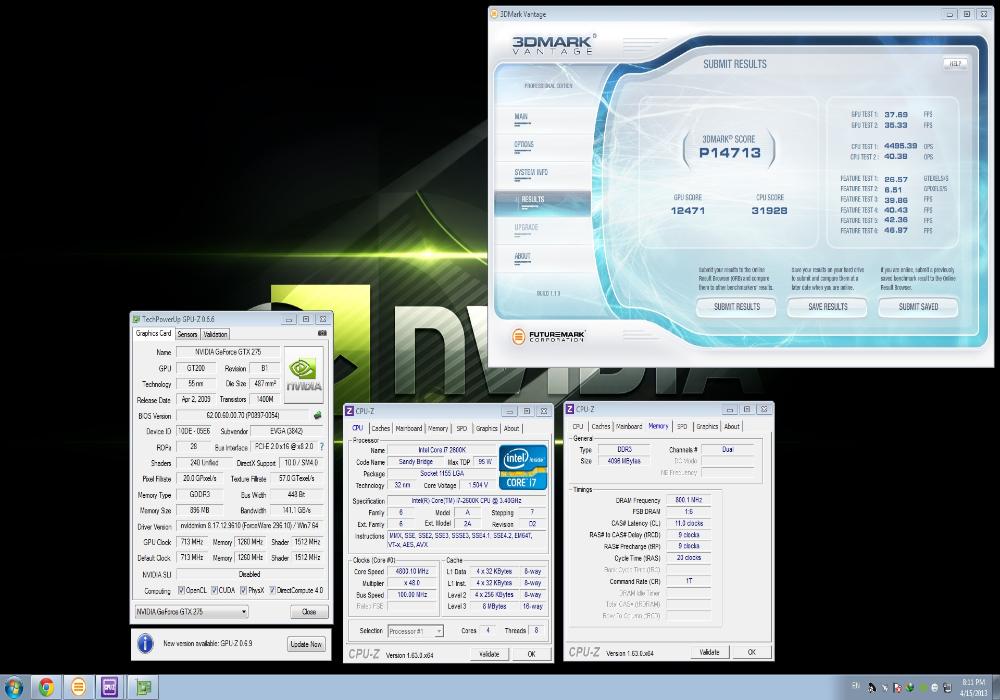The height and width of the screenshot is (700, 1000).
Task: Click Validate in CPU-Z processor window
Action: pos(489,654)
